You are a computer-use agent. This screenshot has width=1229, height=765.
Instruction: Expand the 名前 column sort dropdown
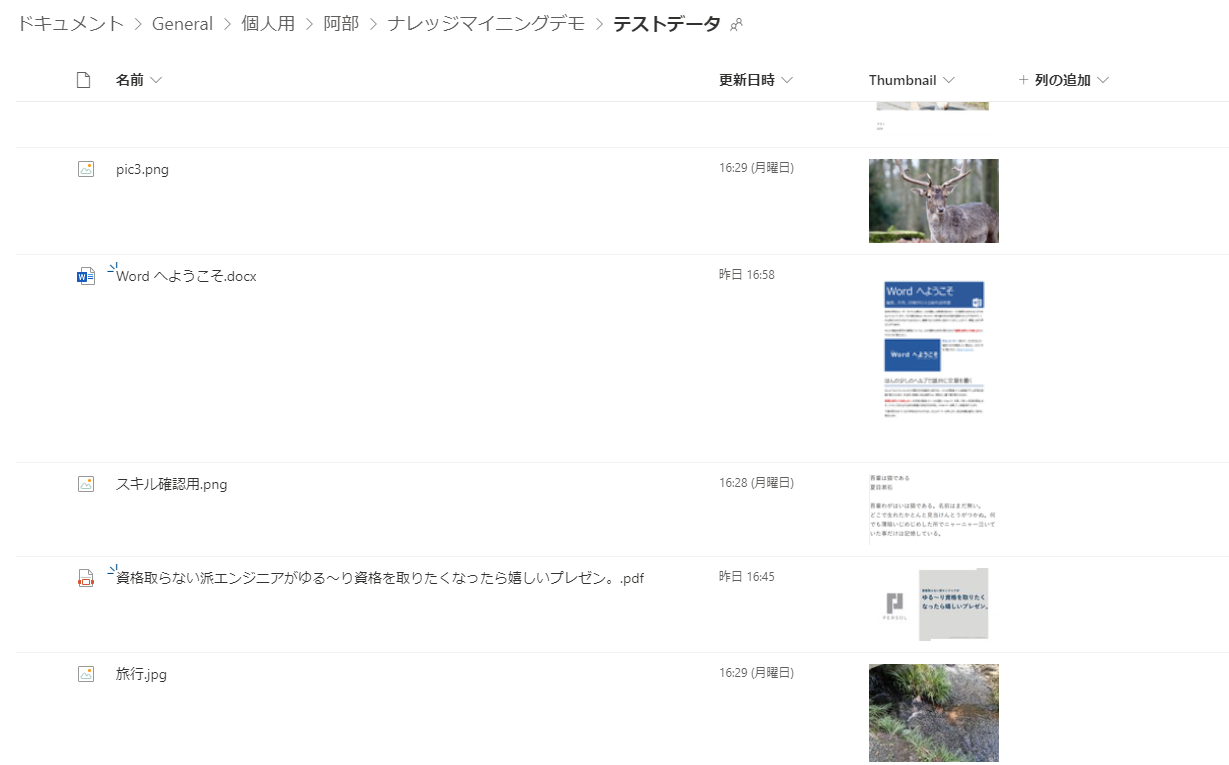click(x=156, y=80)
